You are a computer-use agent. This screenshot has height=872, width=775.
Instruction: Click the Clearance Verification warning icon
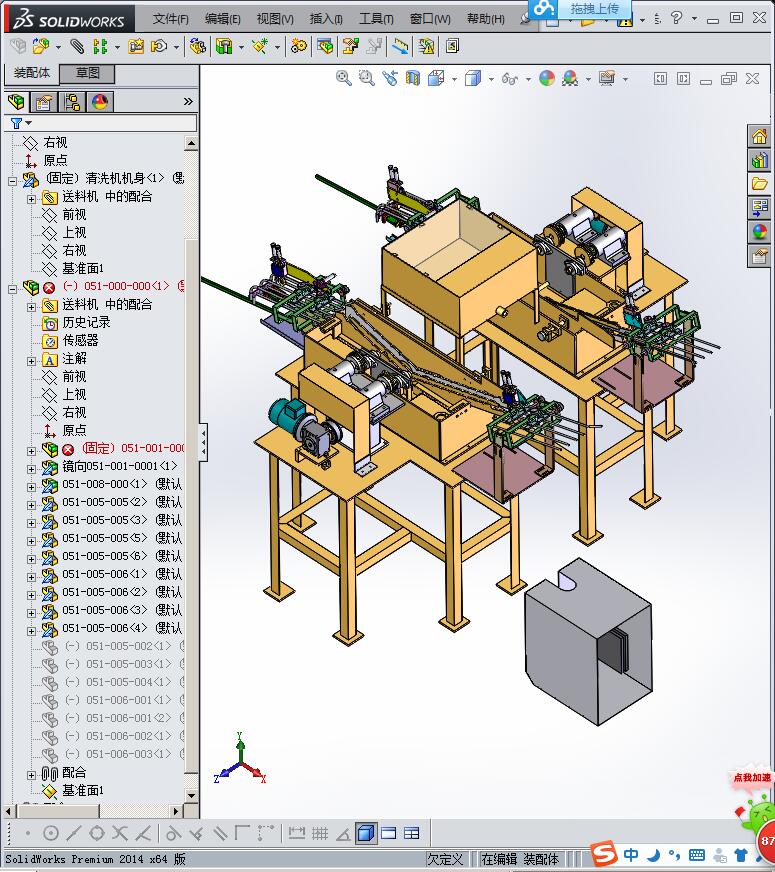point(426,46)
